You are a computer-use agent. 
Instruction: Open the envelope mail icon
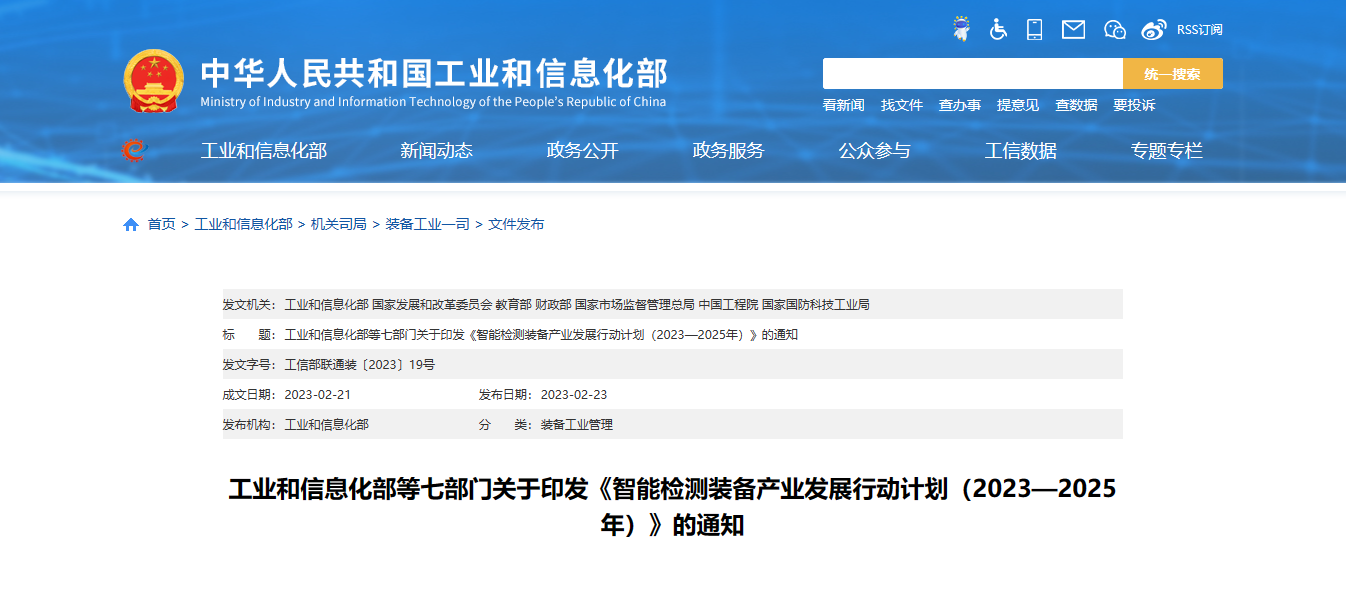pos(1073,29)
